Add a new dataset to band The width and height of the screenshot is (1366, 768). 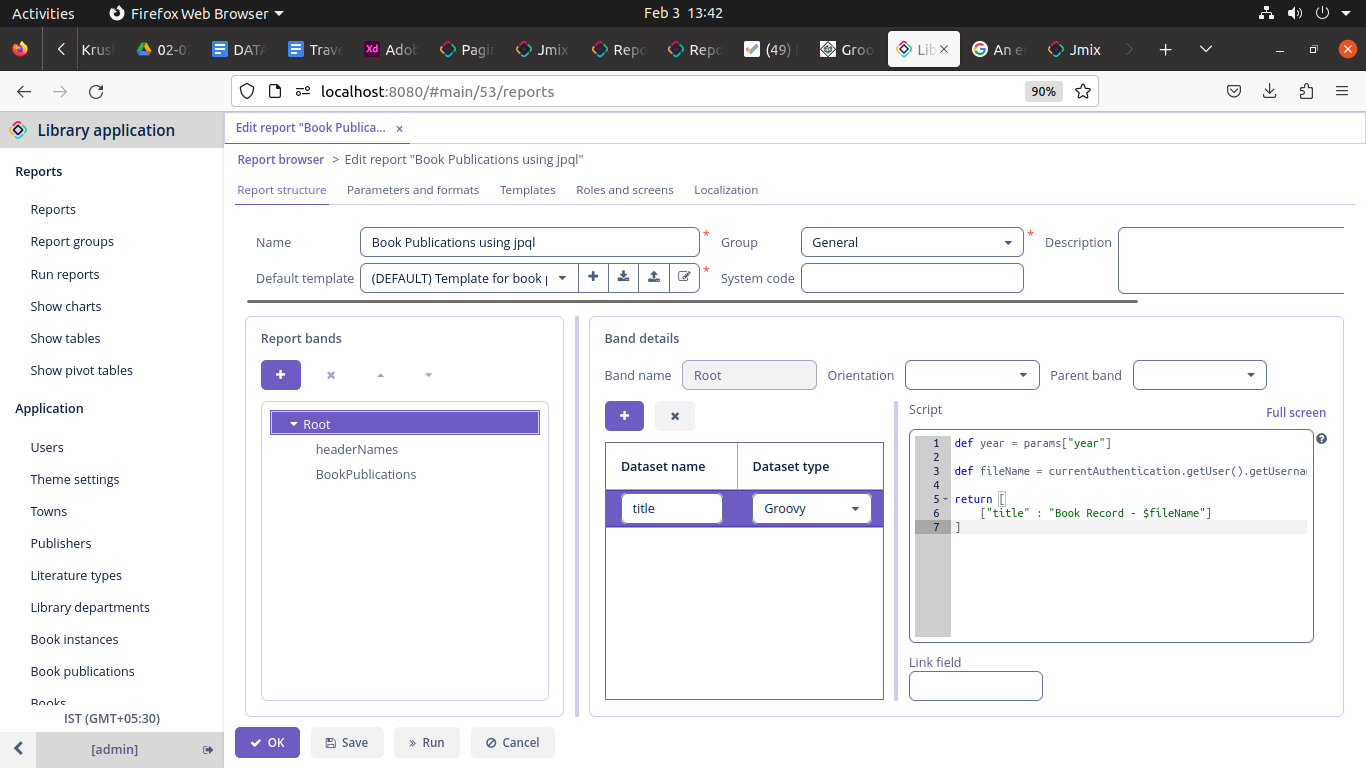click(x=625, y=416)
